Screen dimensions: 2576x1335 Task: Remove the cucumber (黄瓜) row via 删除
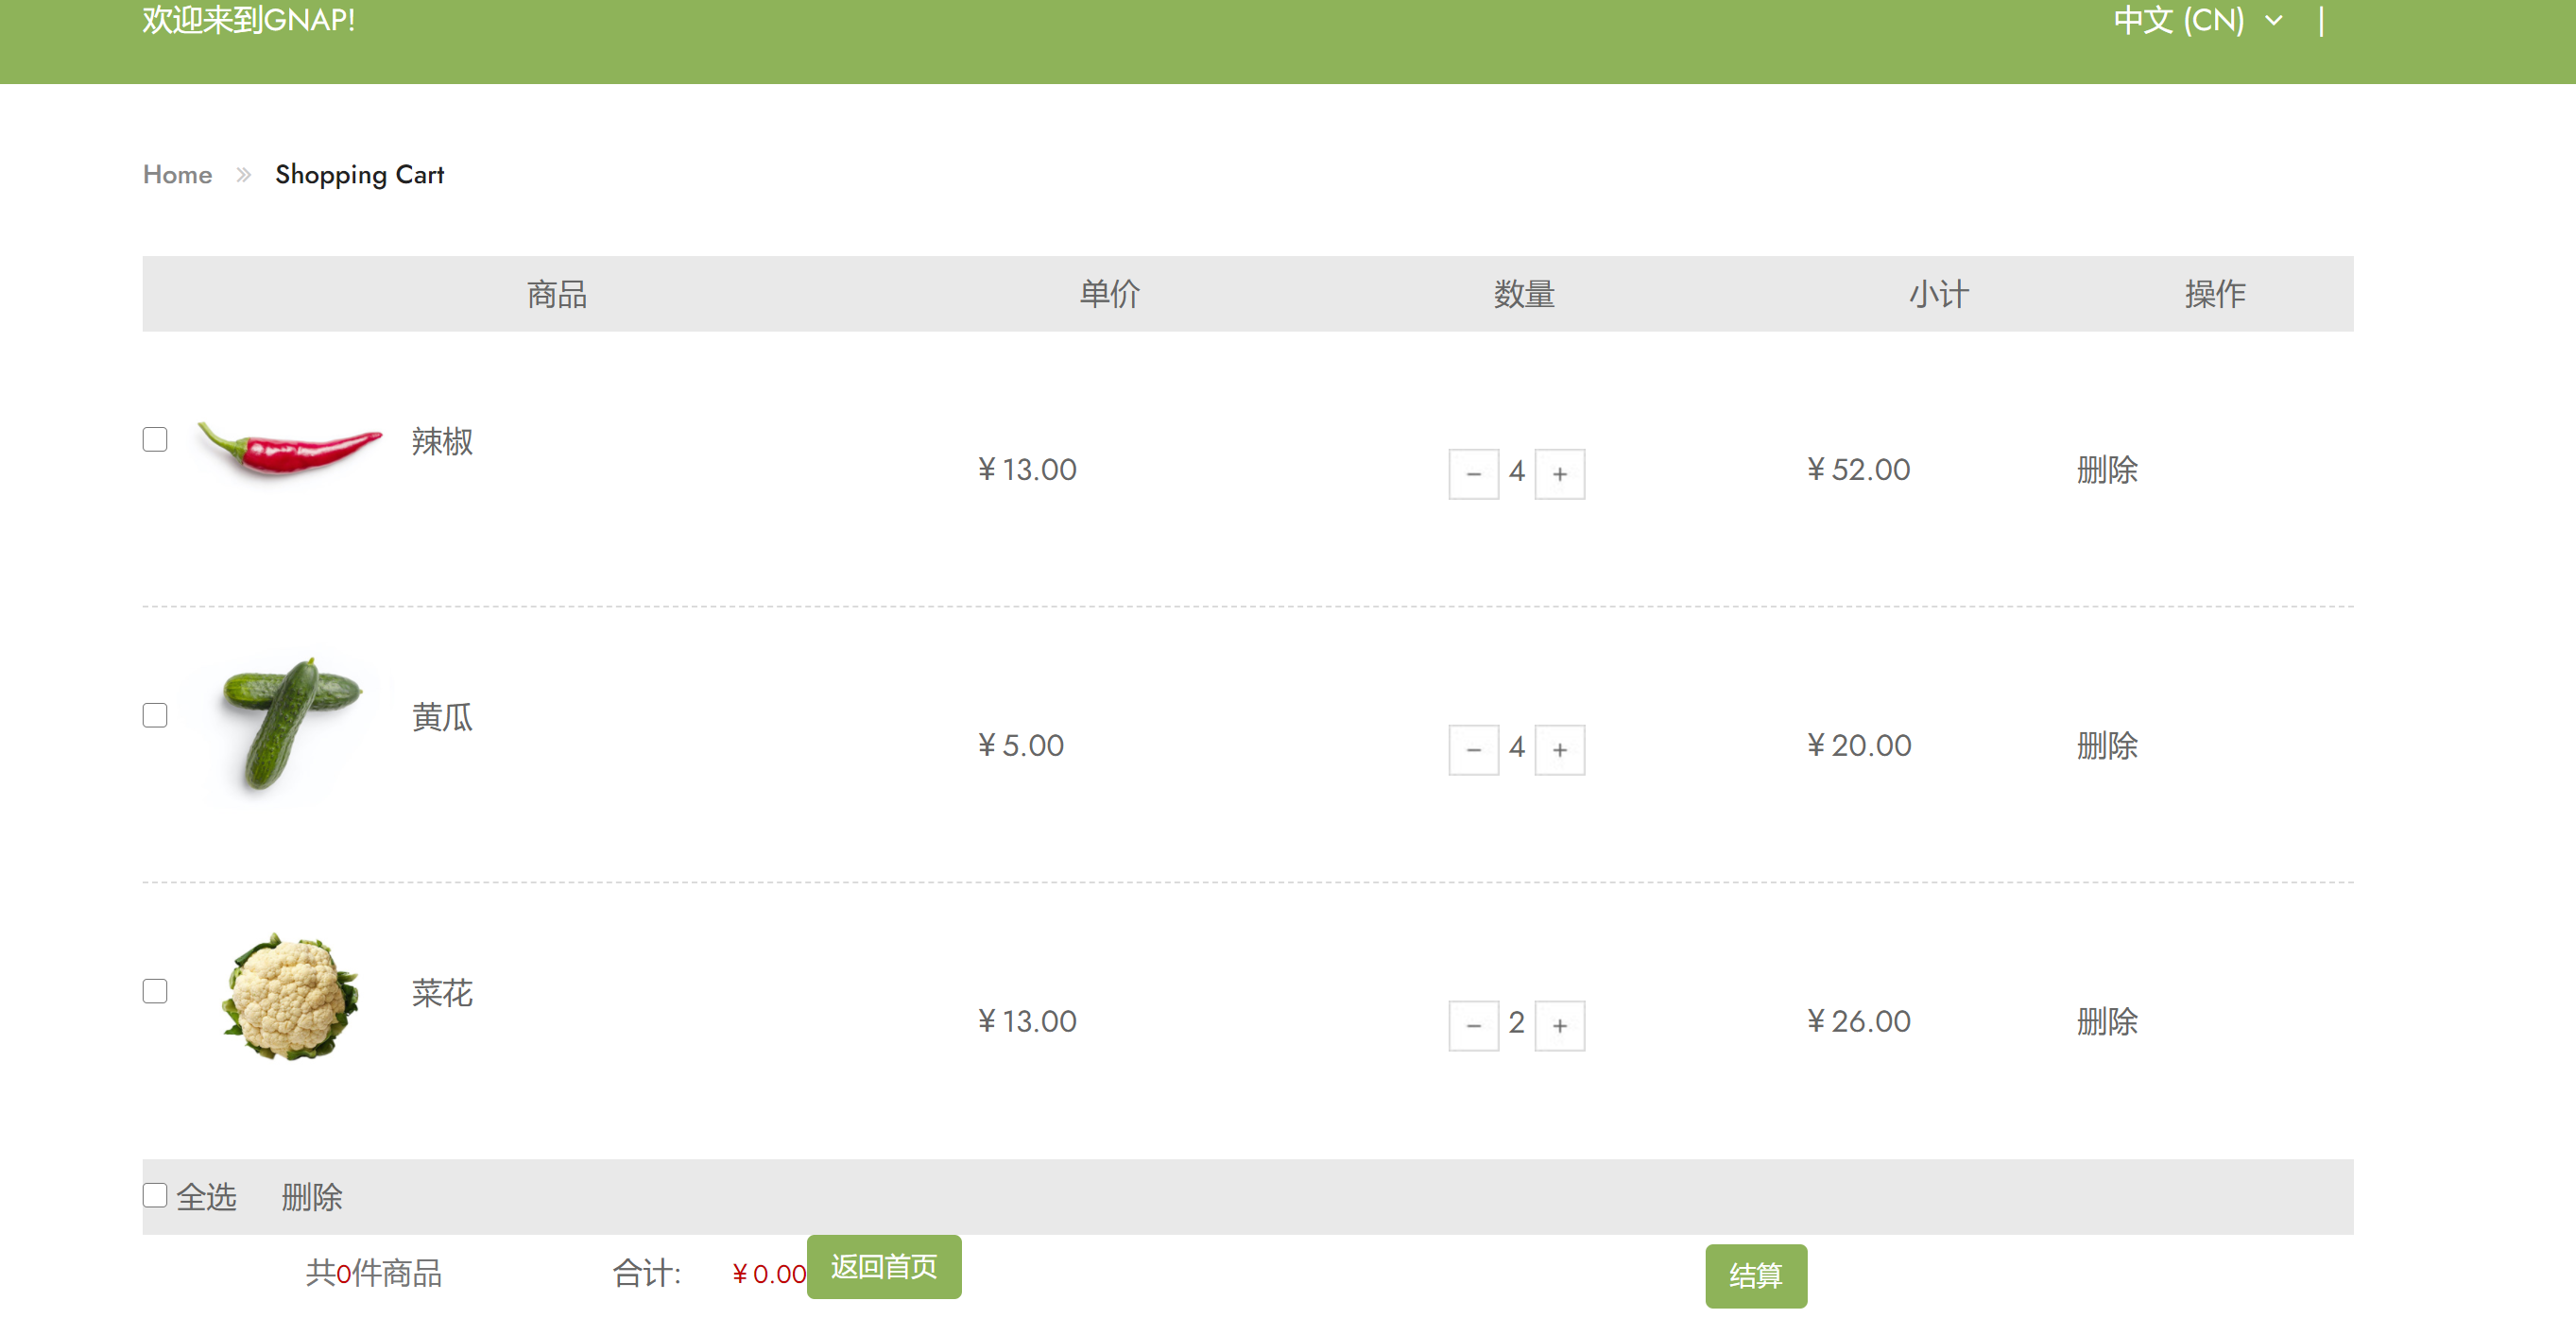(2106, 746)
